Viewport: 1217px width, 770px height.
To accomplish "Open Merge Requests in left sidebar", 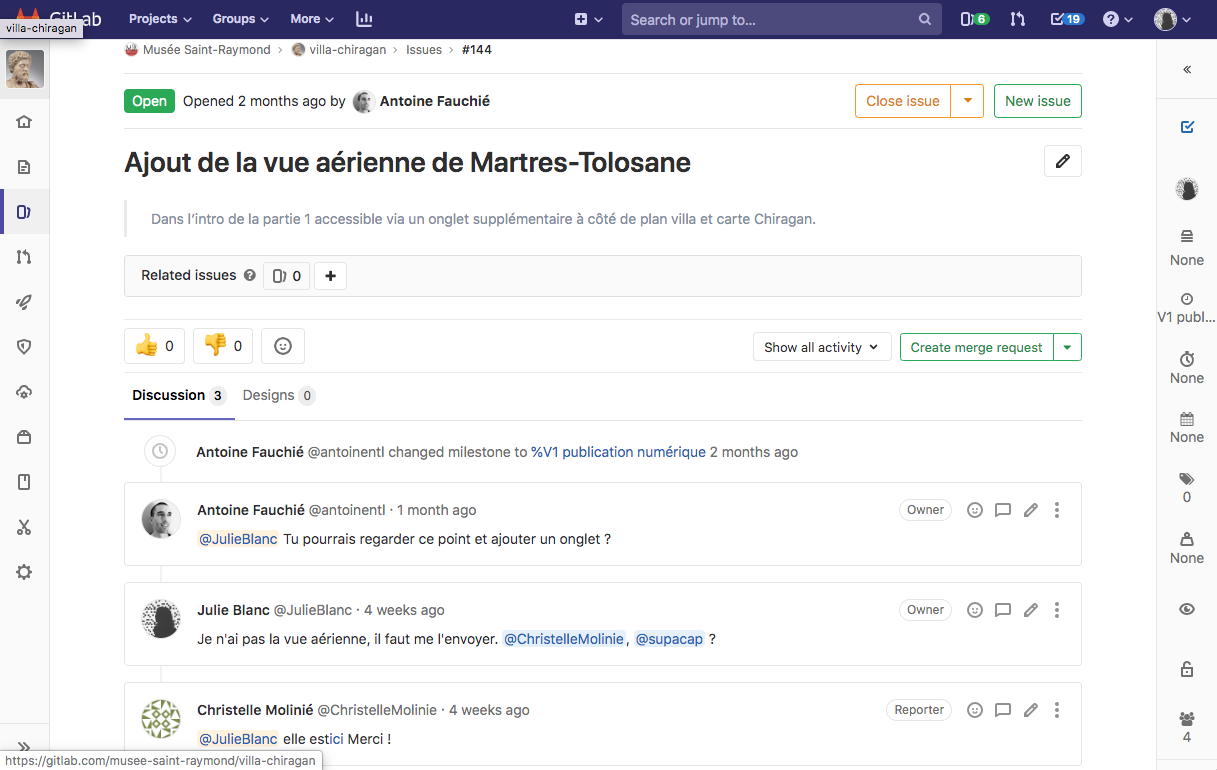I will [24, 257].
